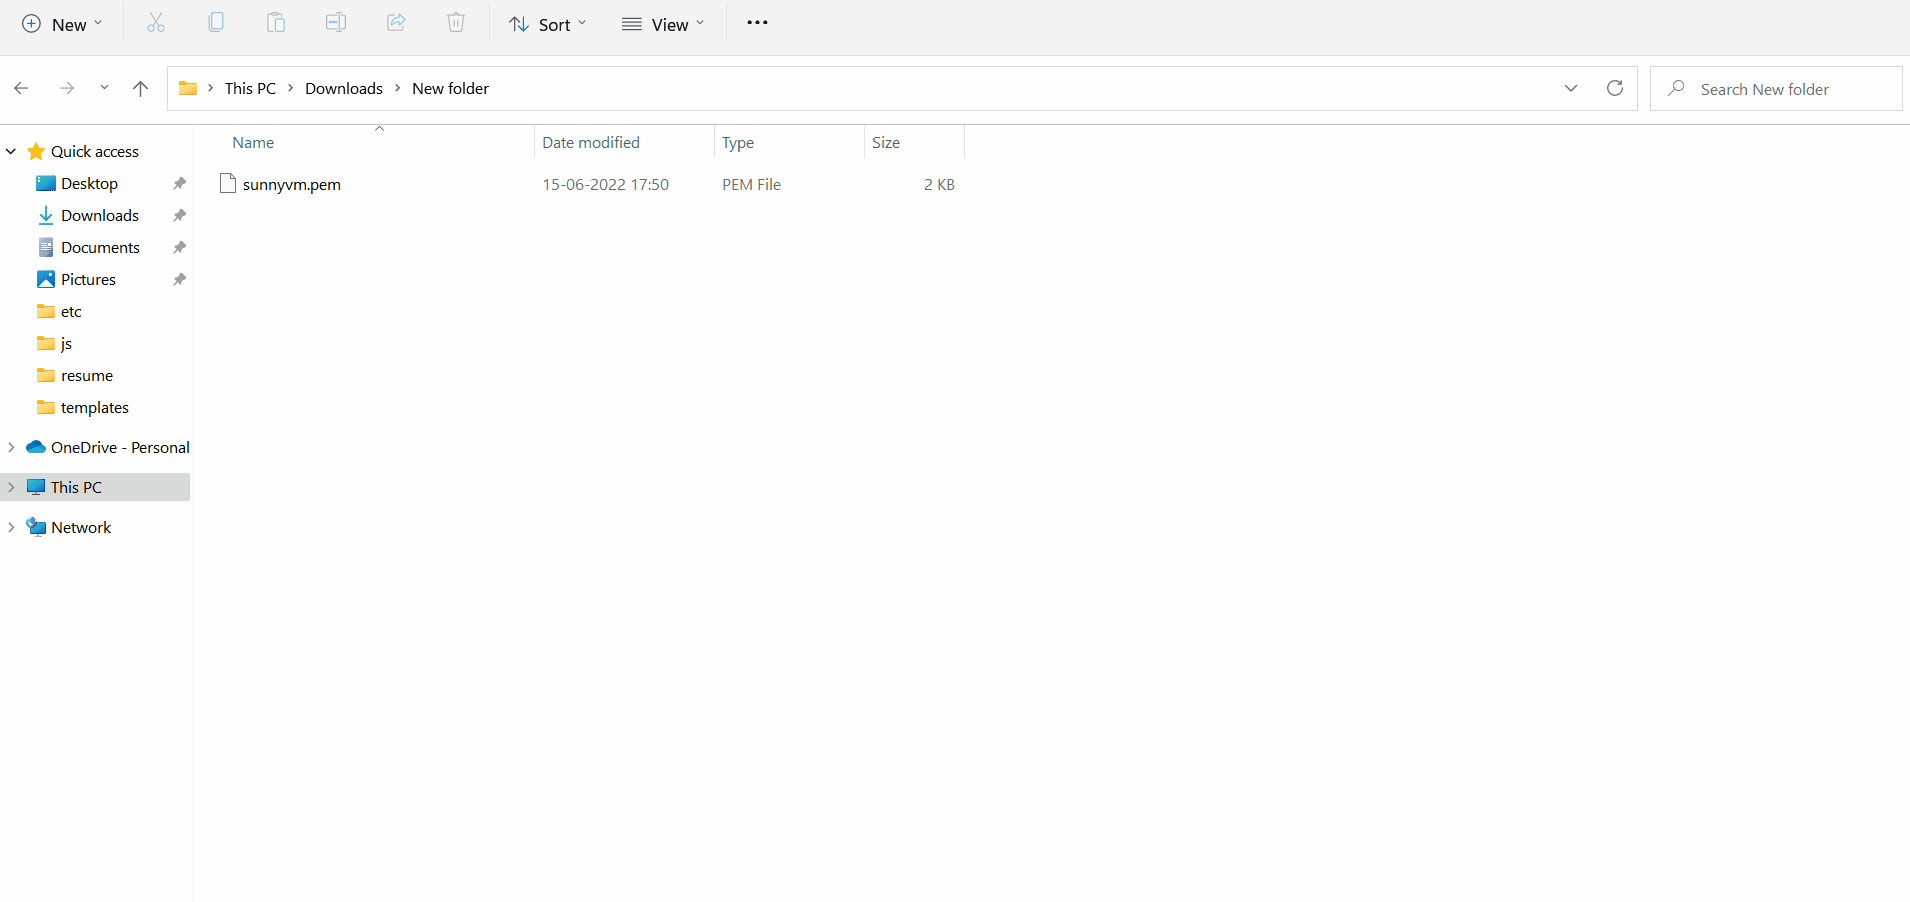
Task: Click the Paste clipboard icon
Action: 276,23
